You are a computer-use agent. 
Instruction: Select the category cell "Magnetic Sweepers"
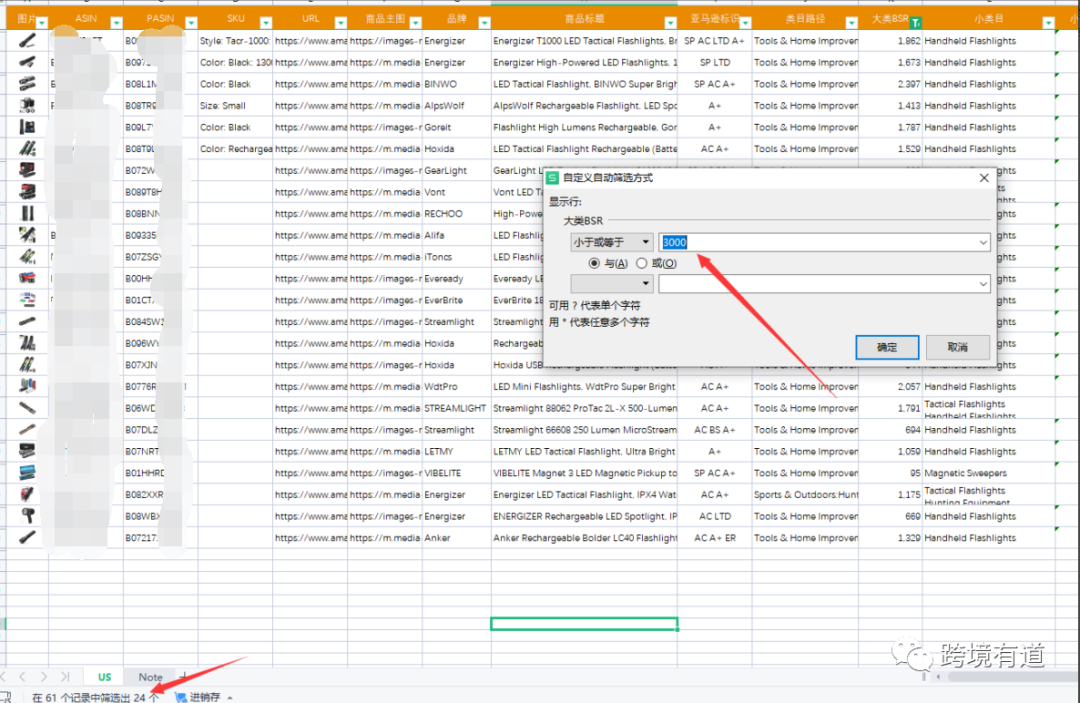point(988,473)
